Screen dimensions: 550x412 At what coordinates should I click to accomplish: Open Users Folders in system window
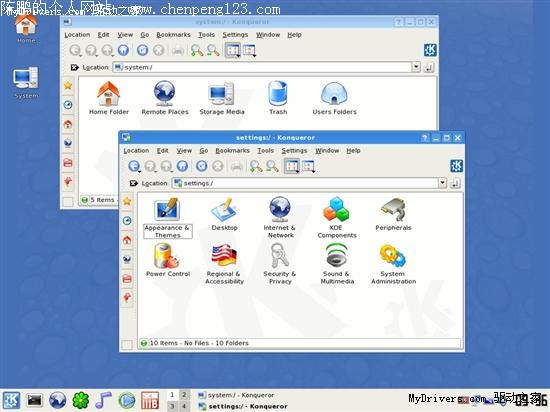[334, 98]
